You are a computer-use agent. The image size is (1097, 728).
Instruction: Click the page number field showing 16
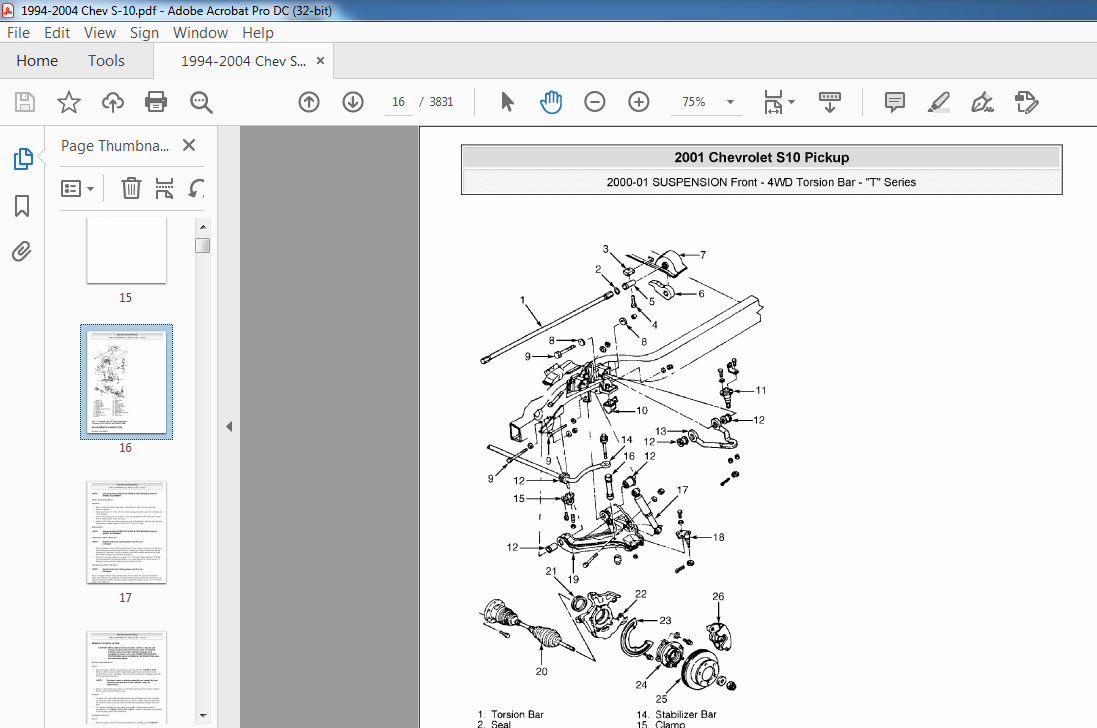398,102
